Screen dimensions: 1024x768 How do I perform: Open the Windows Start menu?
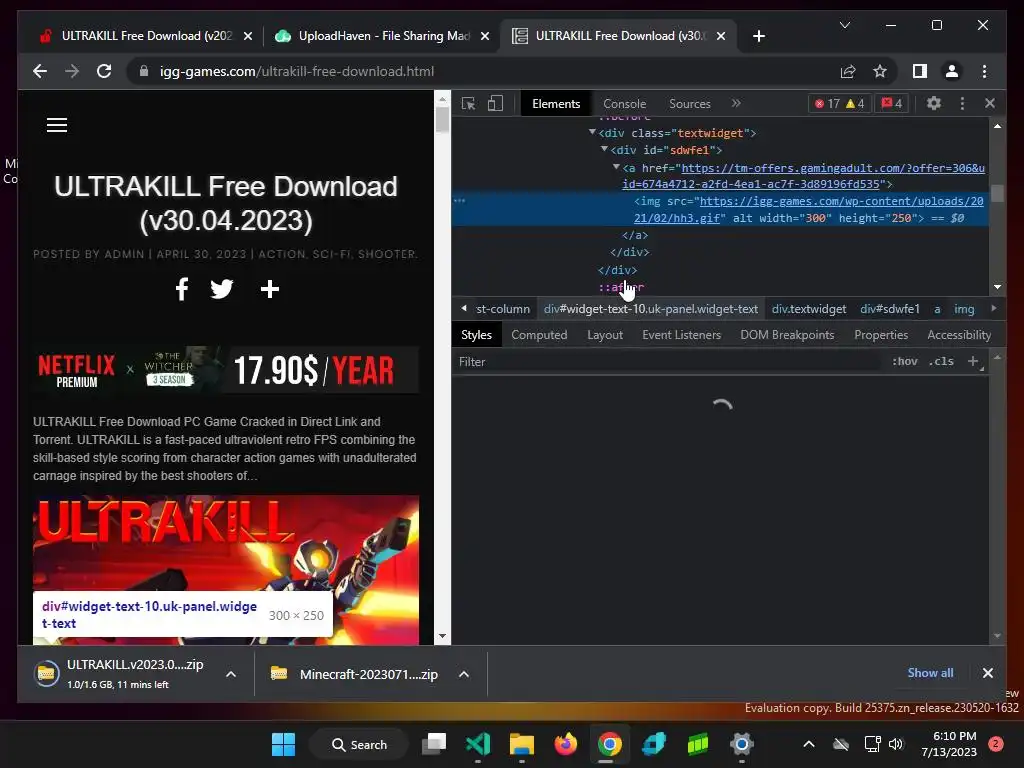283,744
